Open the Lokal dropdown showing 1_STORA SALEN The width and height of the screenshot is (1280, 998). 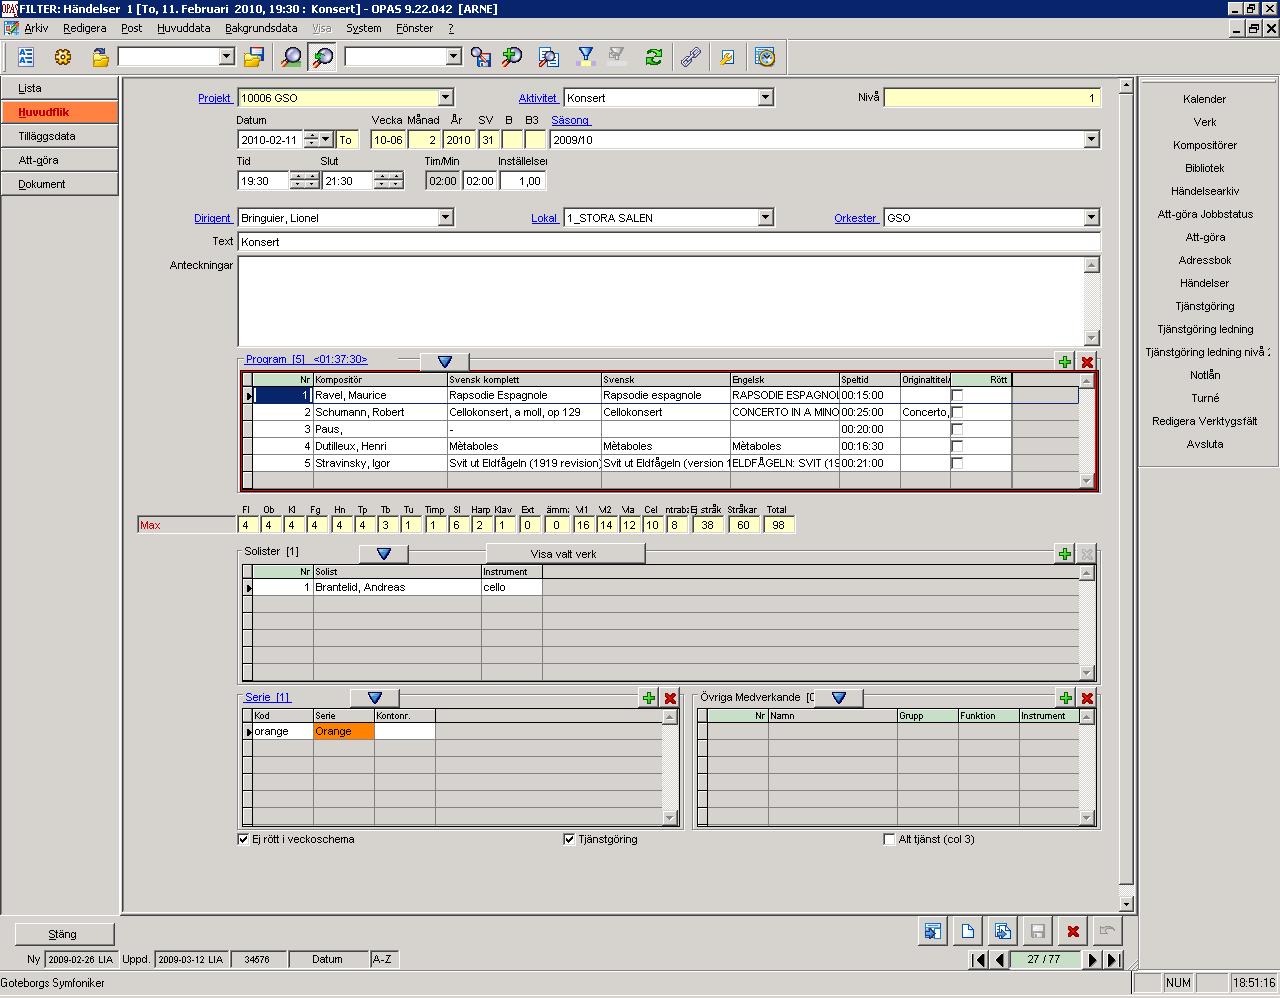coord(766,218)
